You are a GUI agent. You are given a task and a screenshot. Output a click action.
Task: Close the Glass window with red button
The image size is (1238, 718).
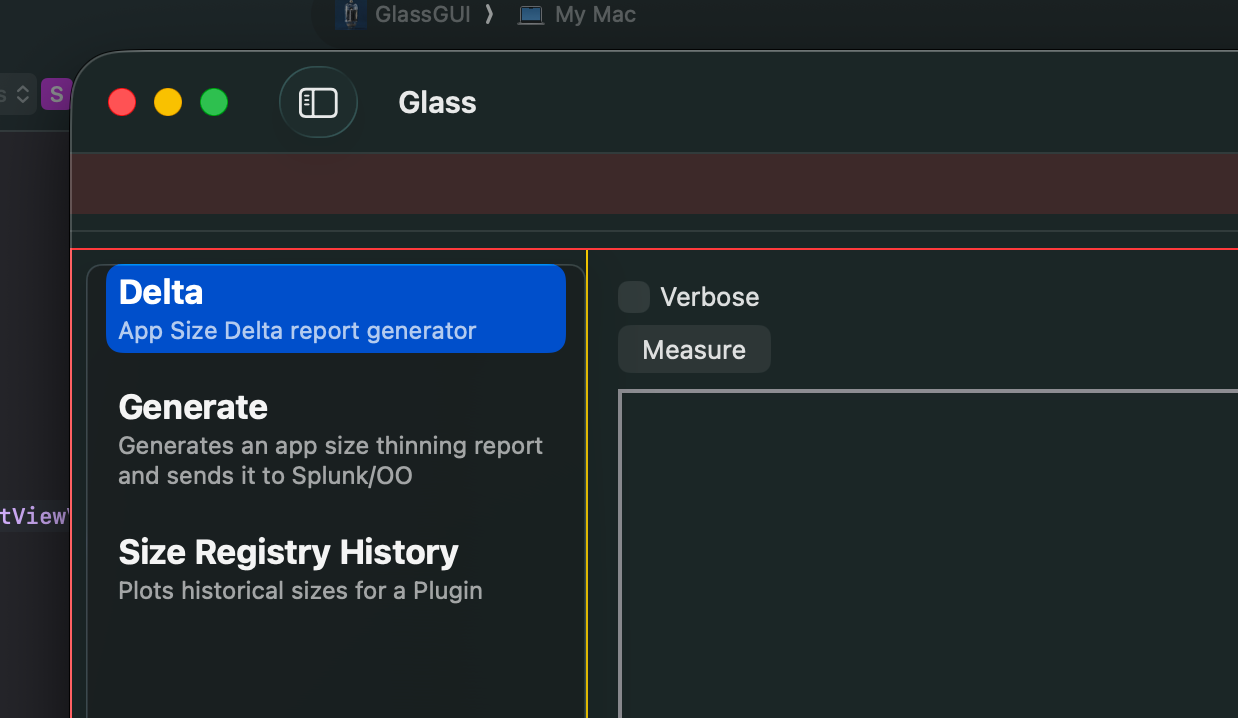[122, 102]
